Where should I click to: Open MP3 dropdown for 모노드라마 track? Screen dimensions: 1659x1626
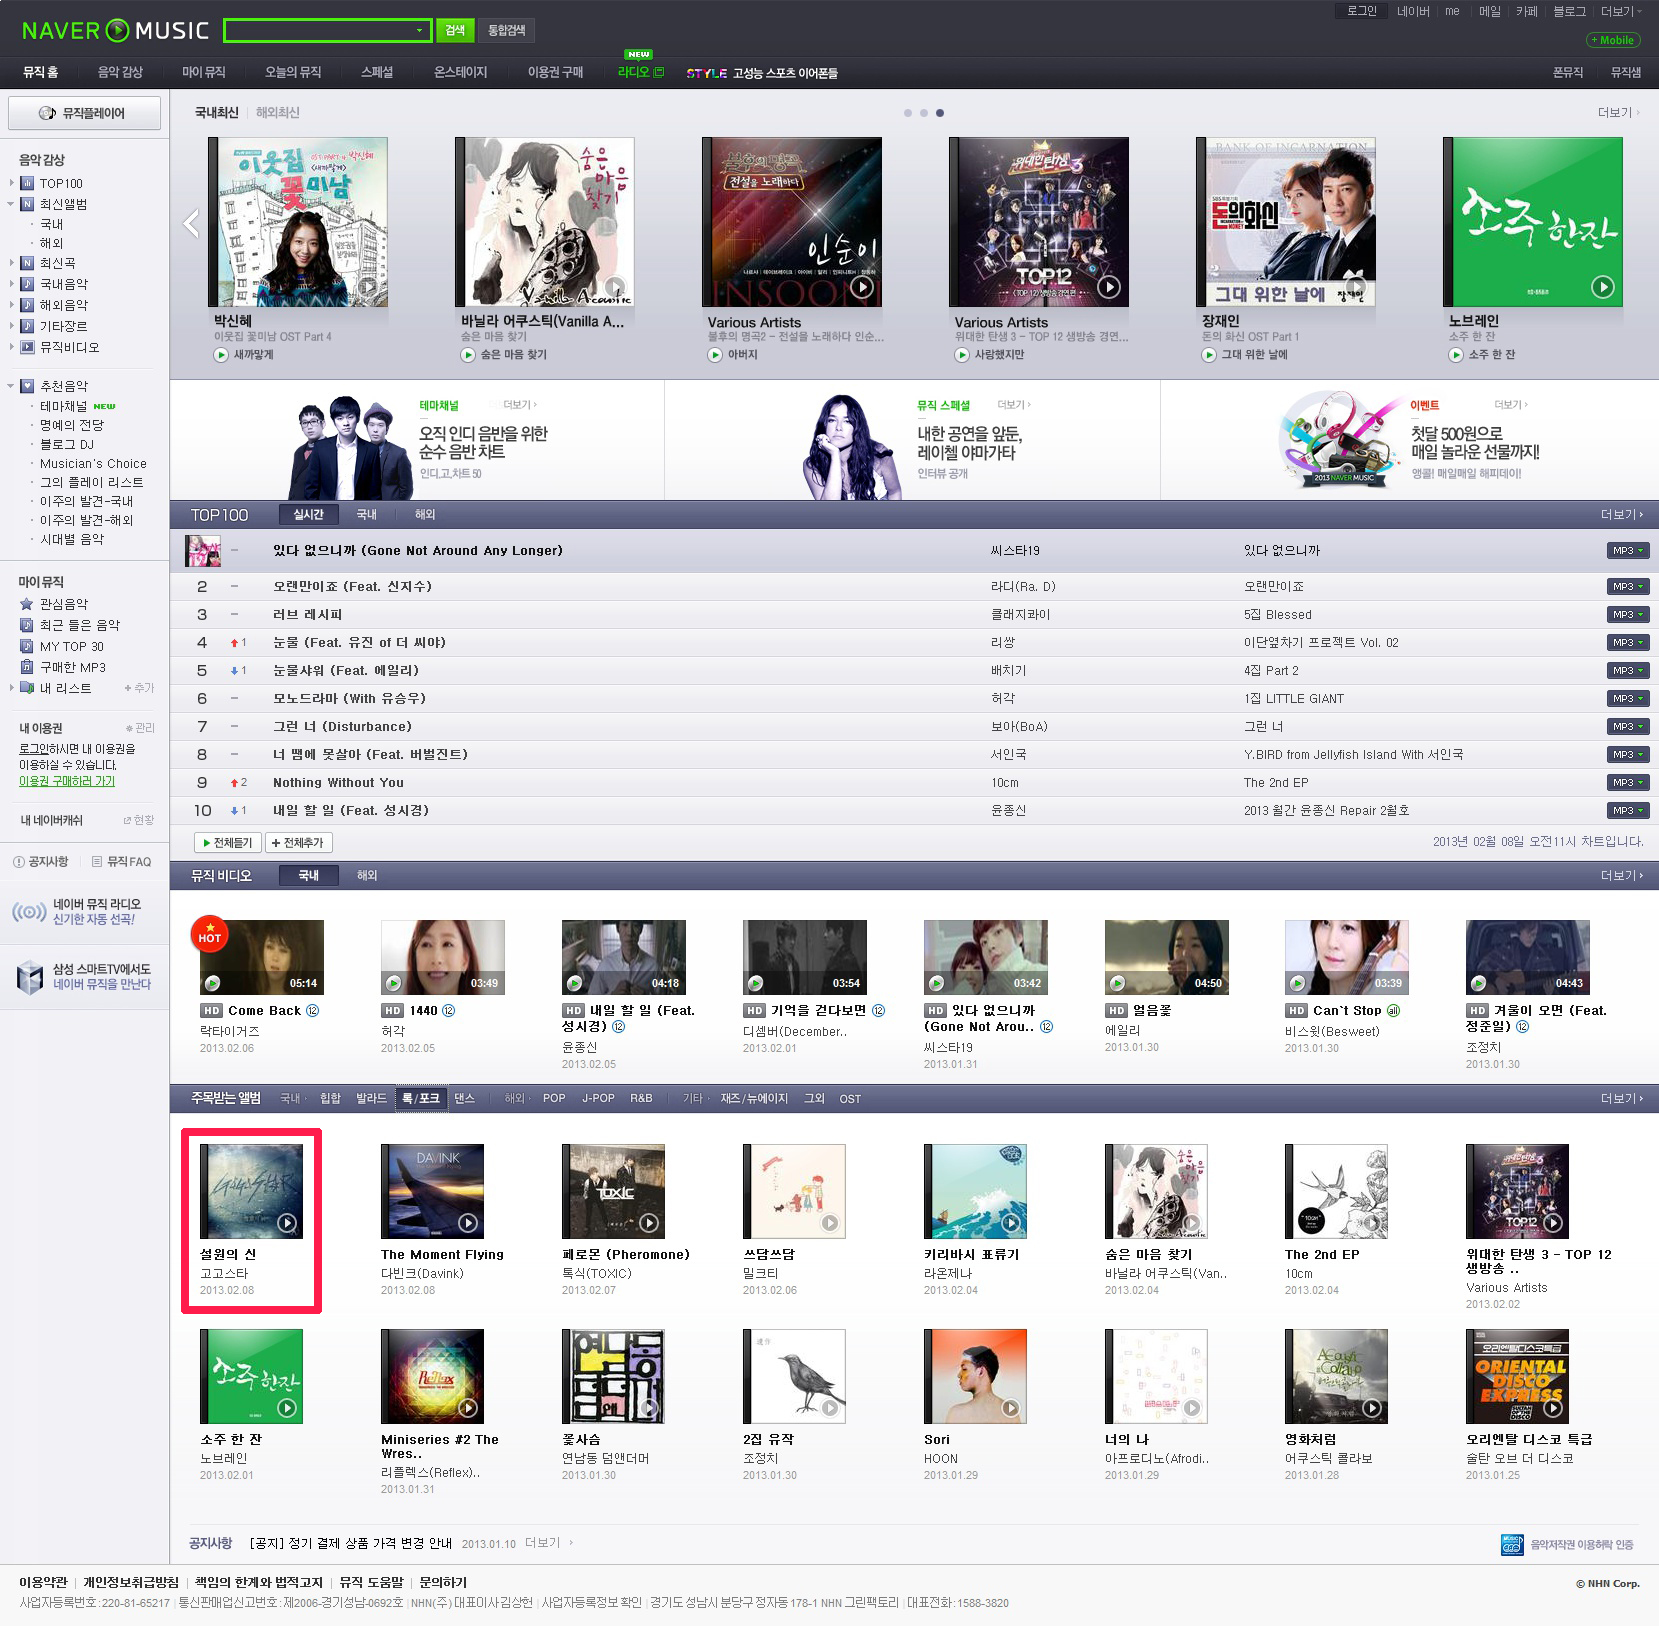coord(1628,699)
